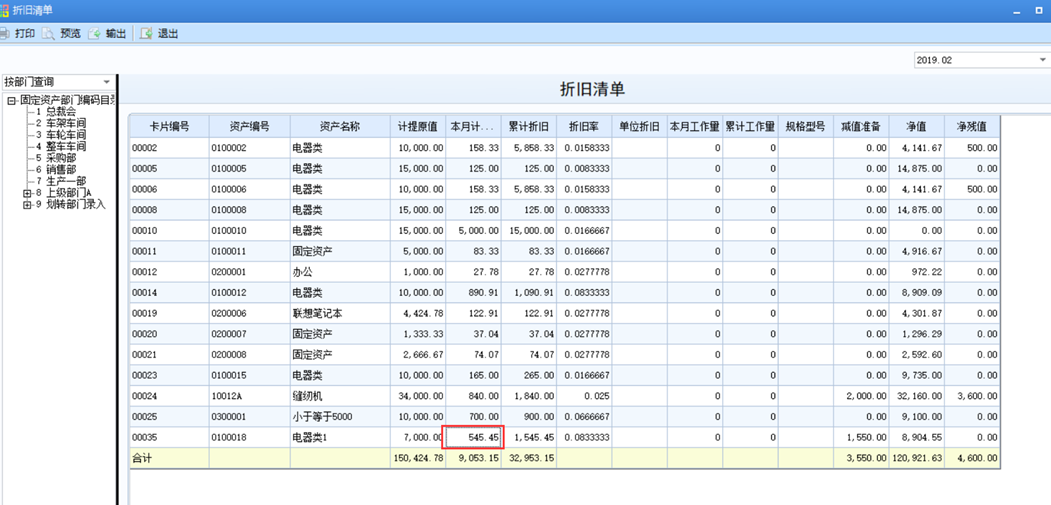The width and height of the screenshot is (1051, 505).
Task: Click monthly depreciation cell 5,000.00
Action: click(x=473, y=231)
